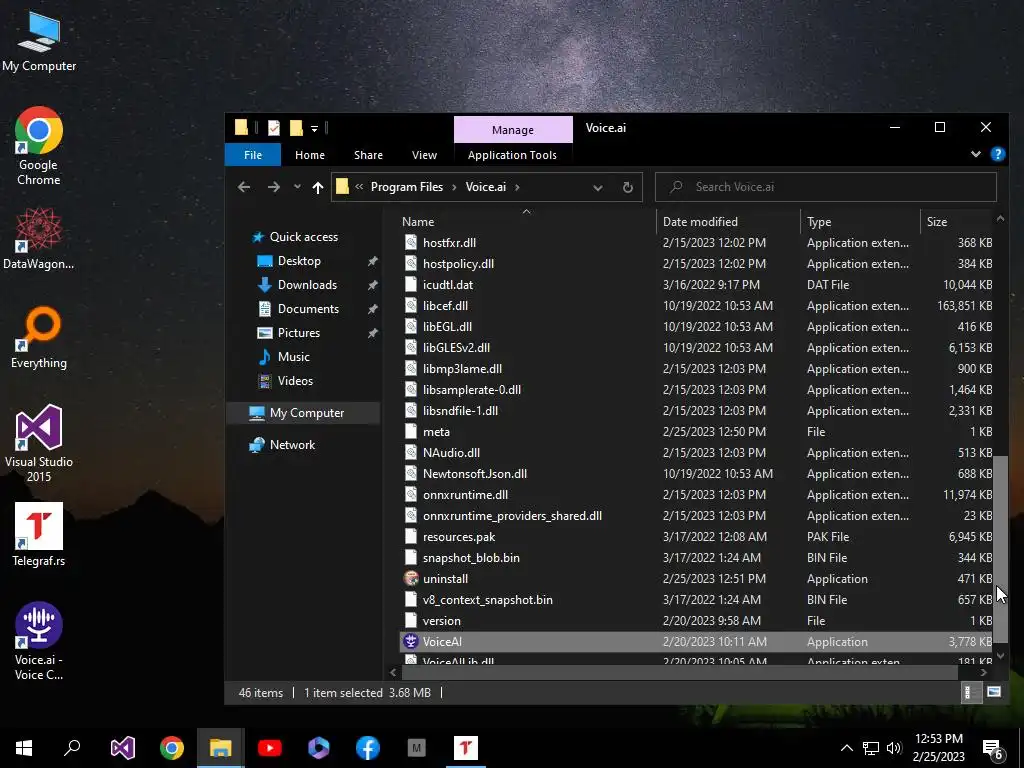This screenshot has height=768, width=1024.
Task: Open Visual Studio from the taskbar
Action: 122,748
